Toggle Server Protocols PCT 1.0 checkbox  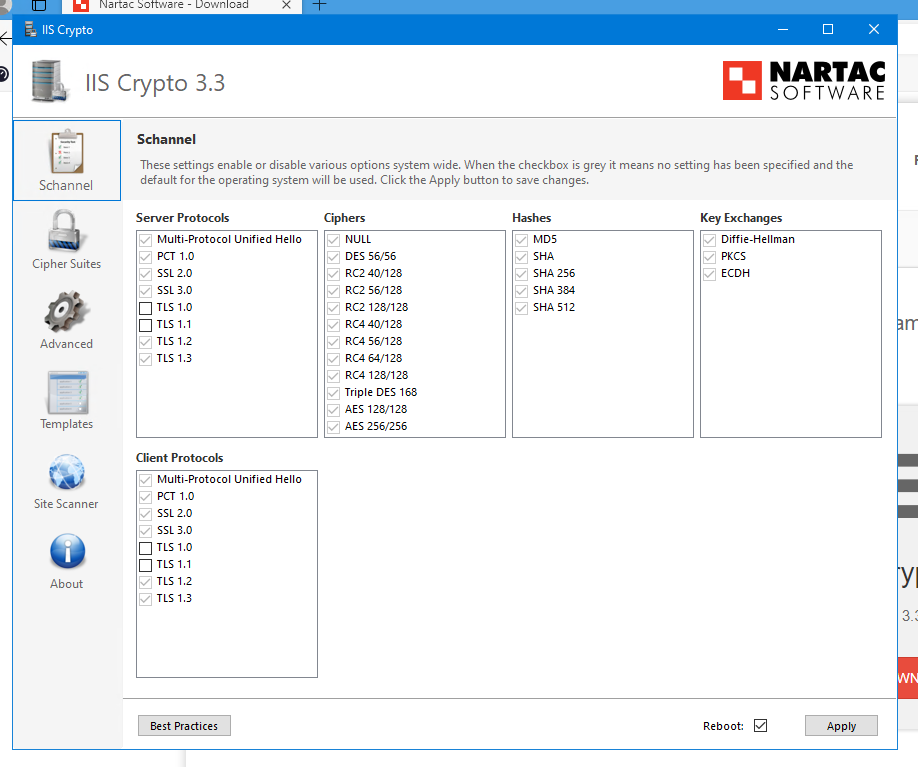[146, 257]
